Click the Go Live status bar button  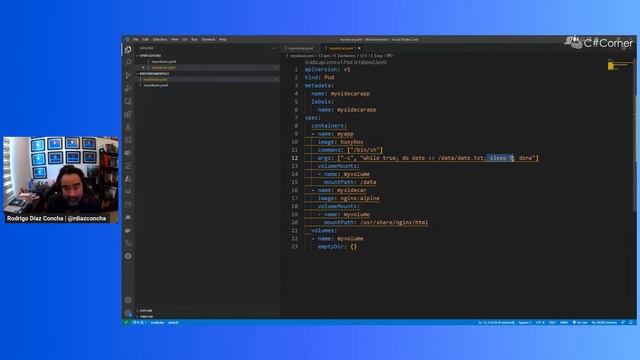[580, 322]
